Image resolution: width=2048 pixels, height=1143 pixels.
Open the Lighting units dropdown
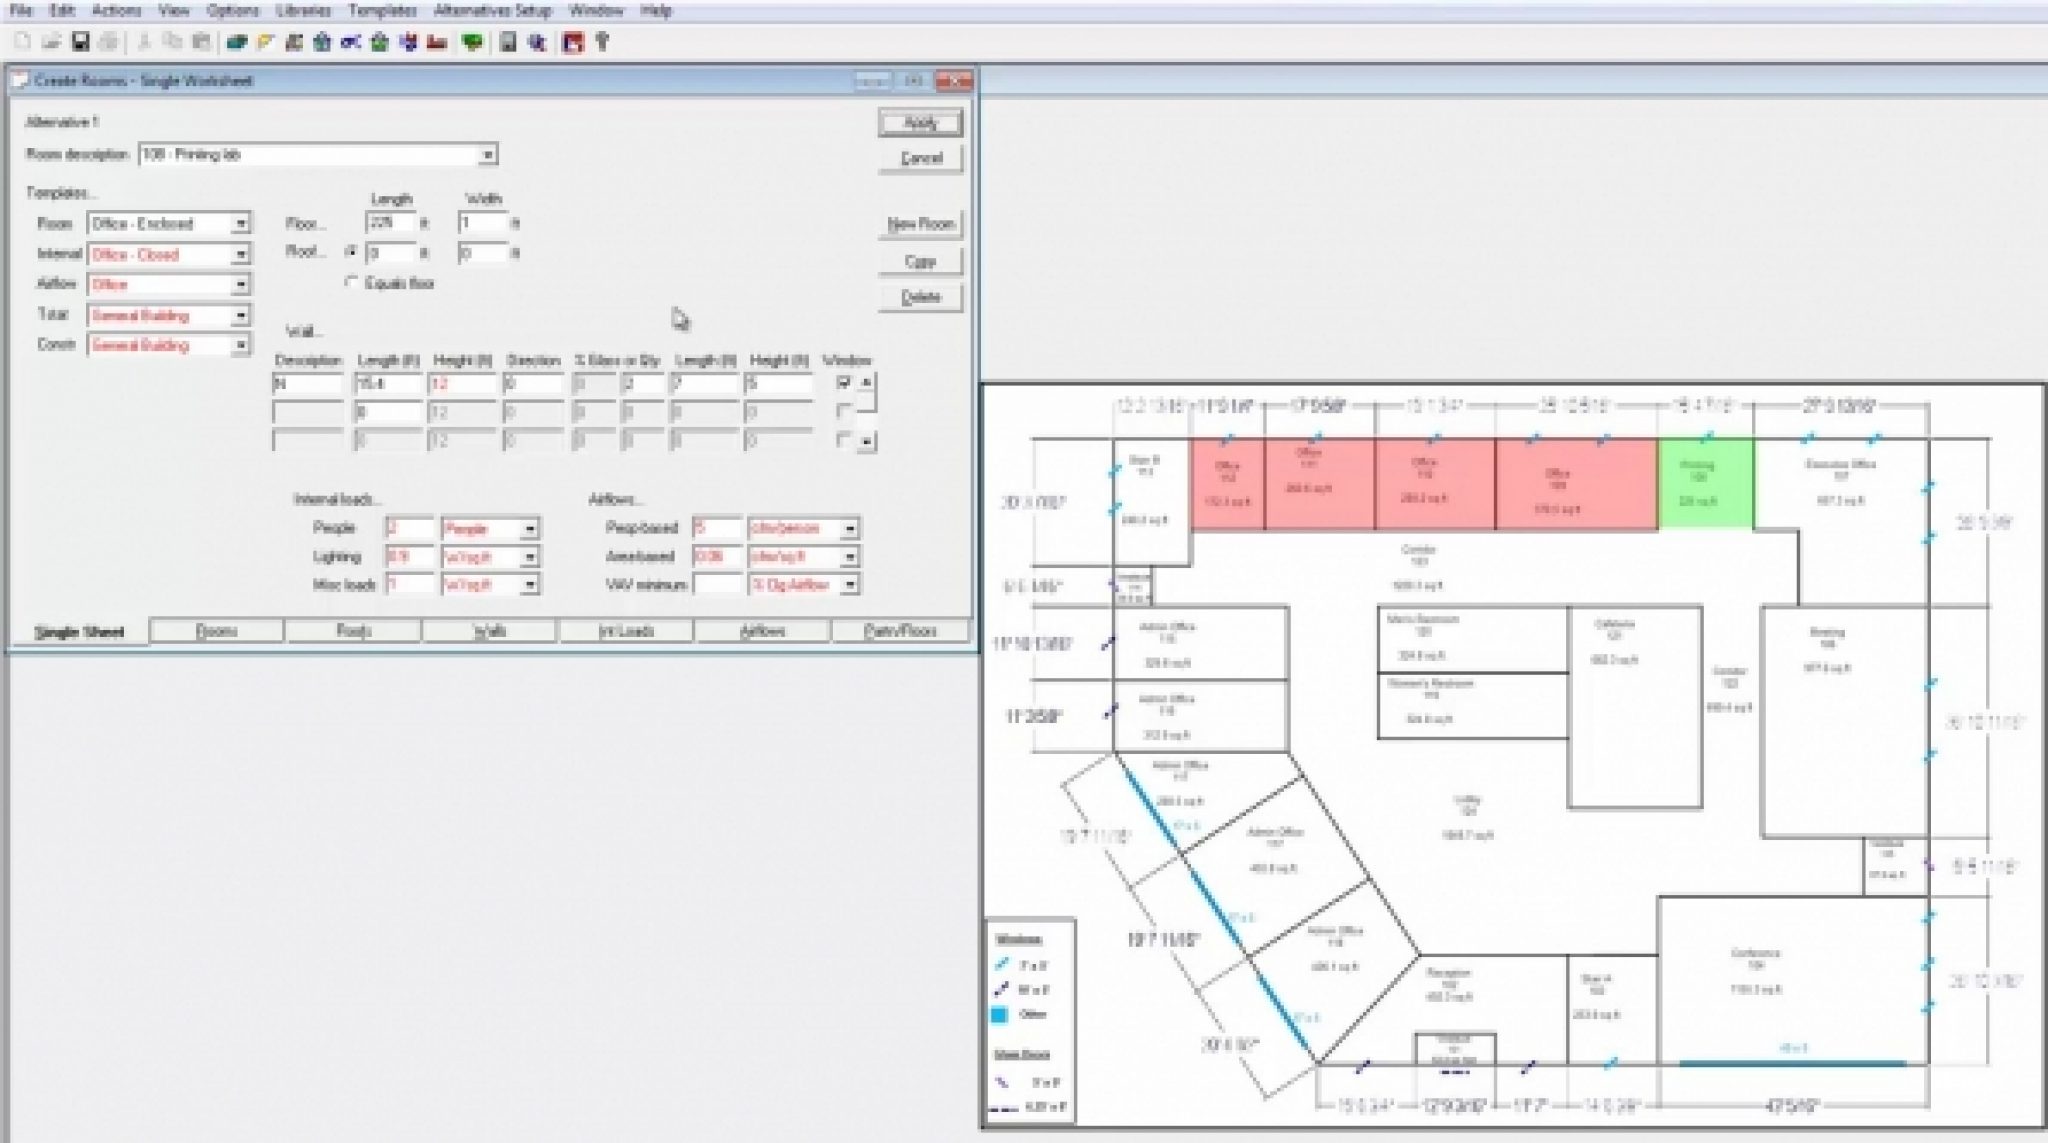click(x=530, y=557)
